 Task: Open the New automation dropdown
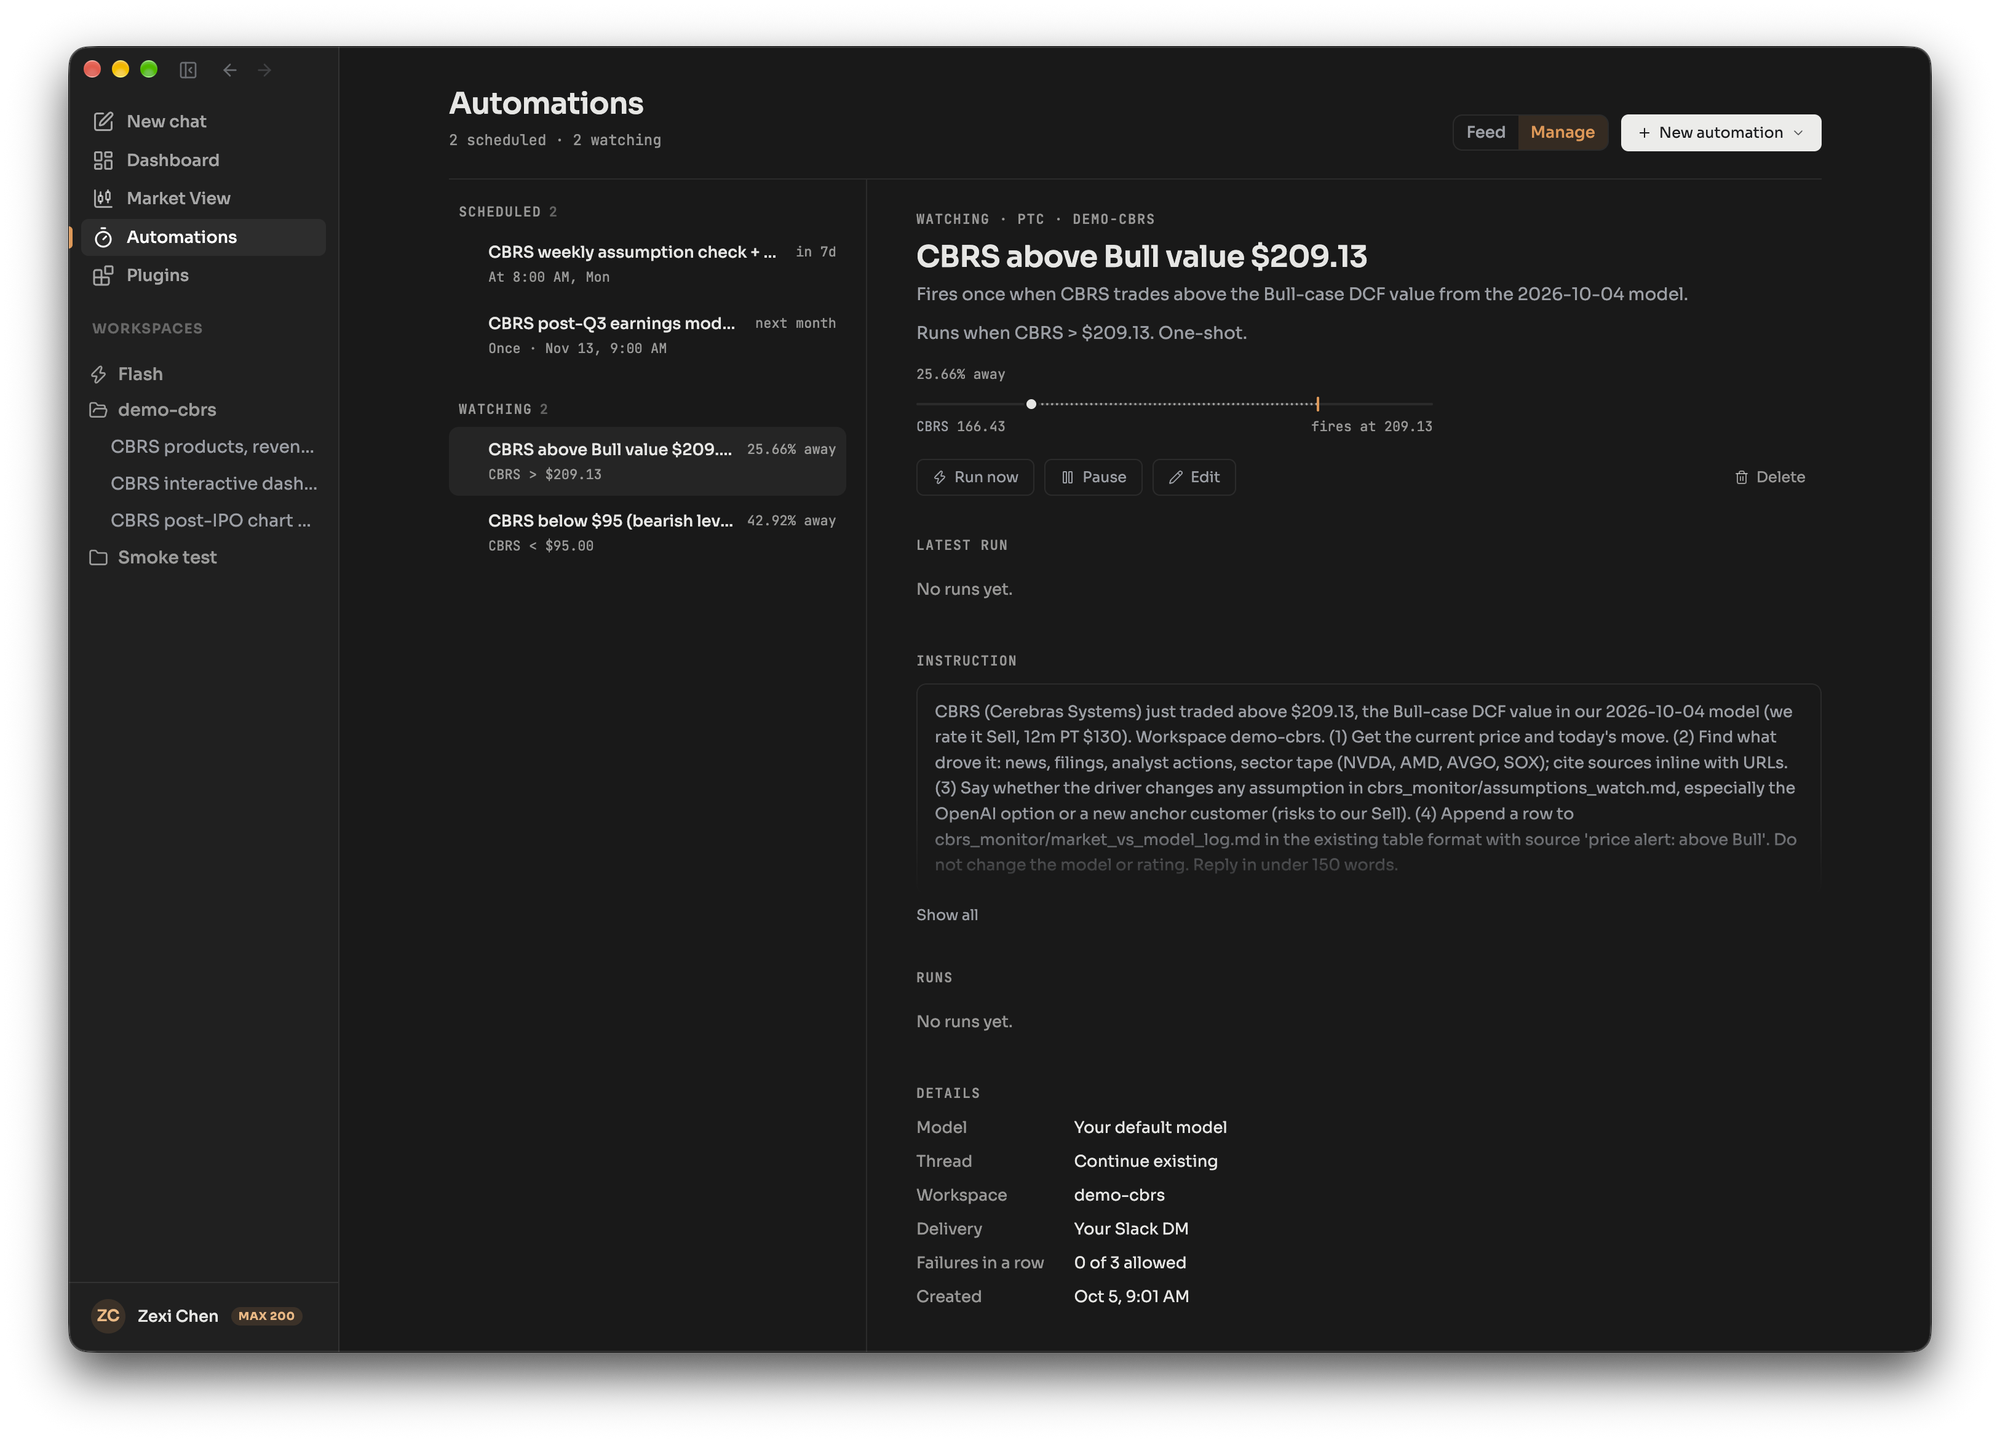tap(1720, 132)
